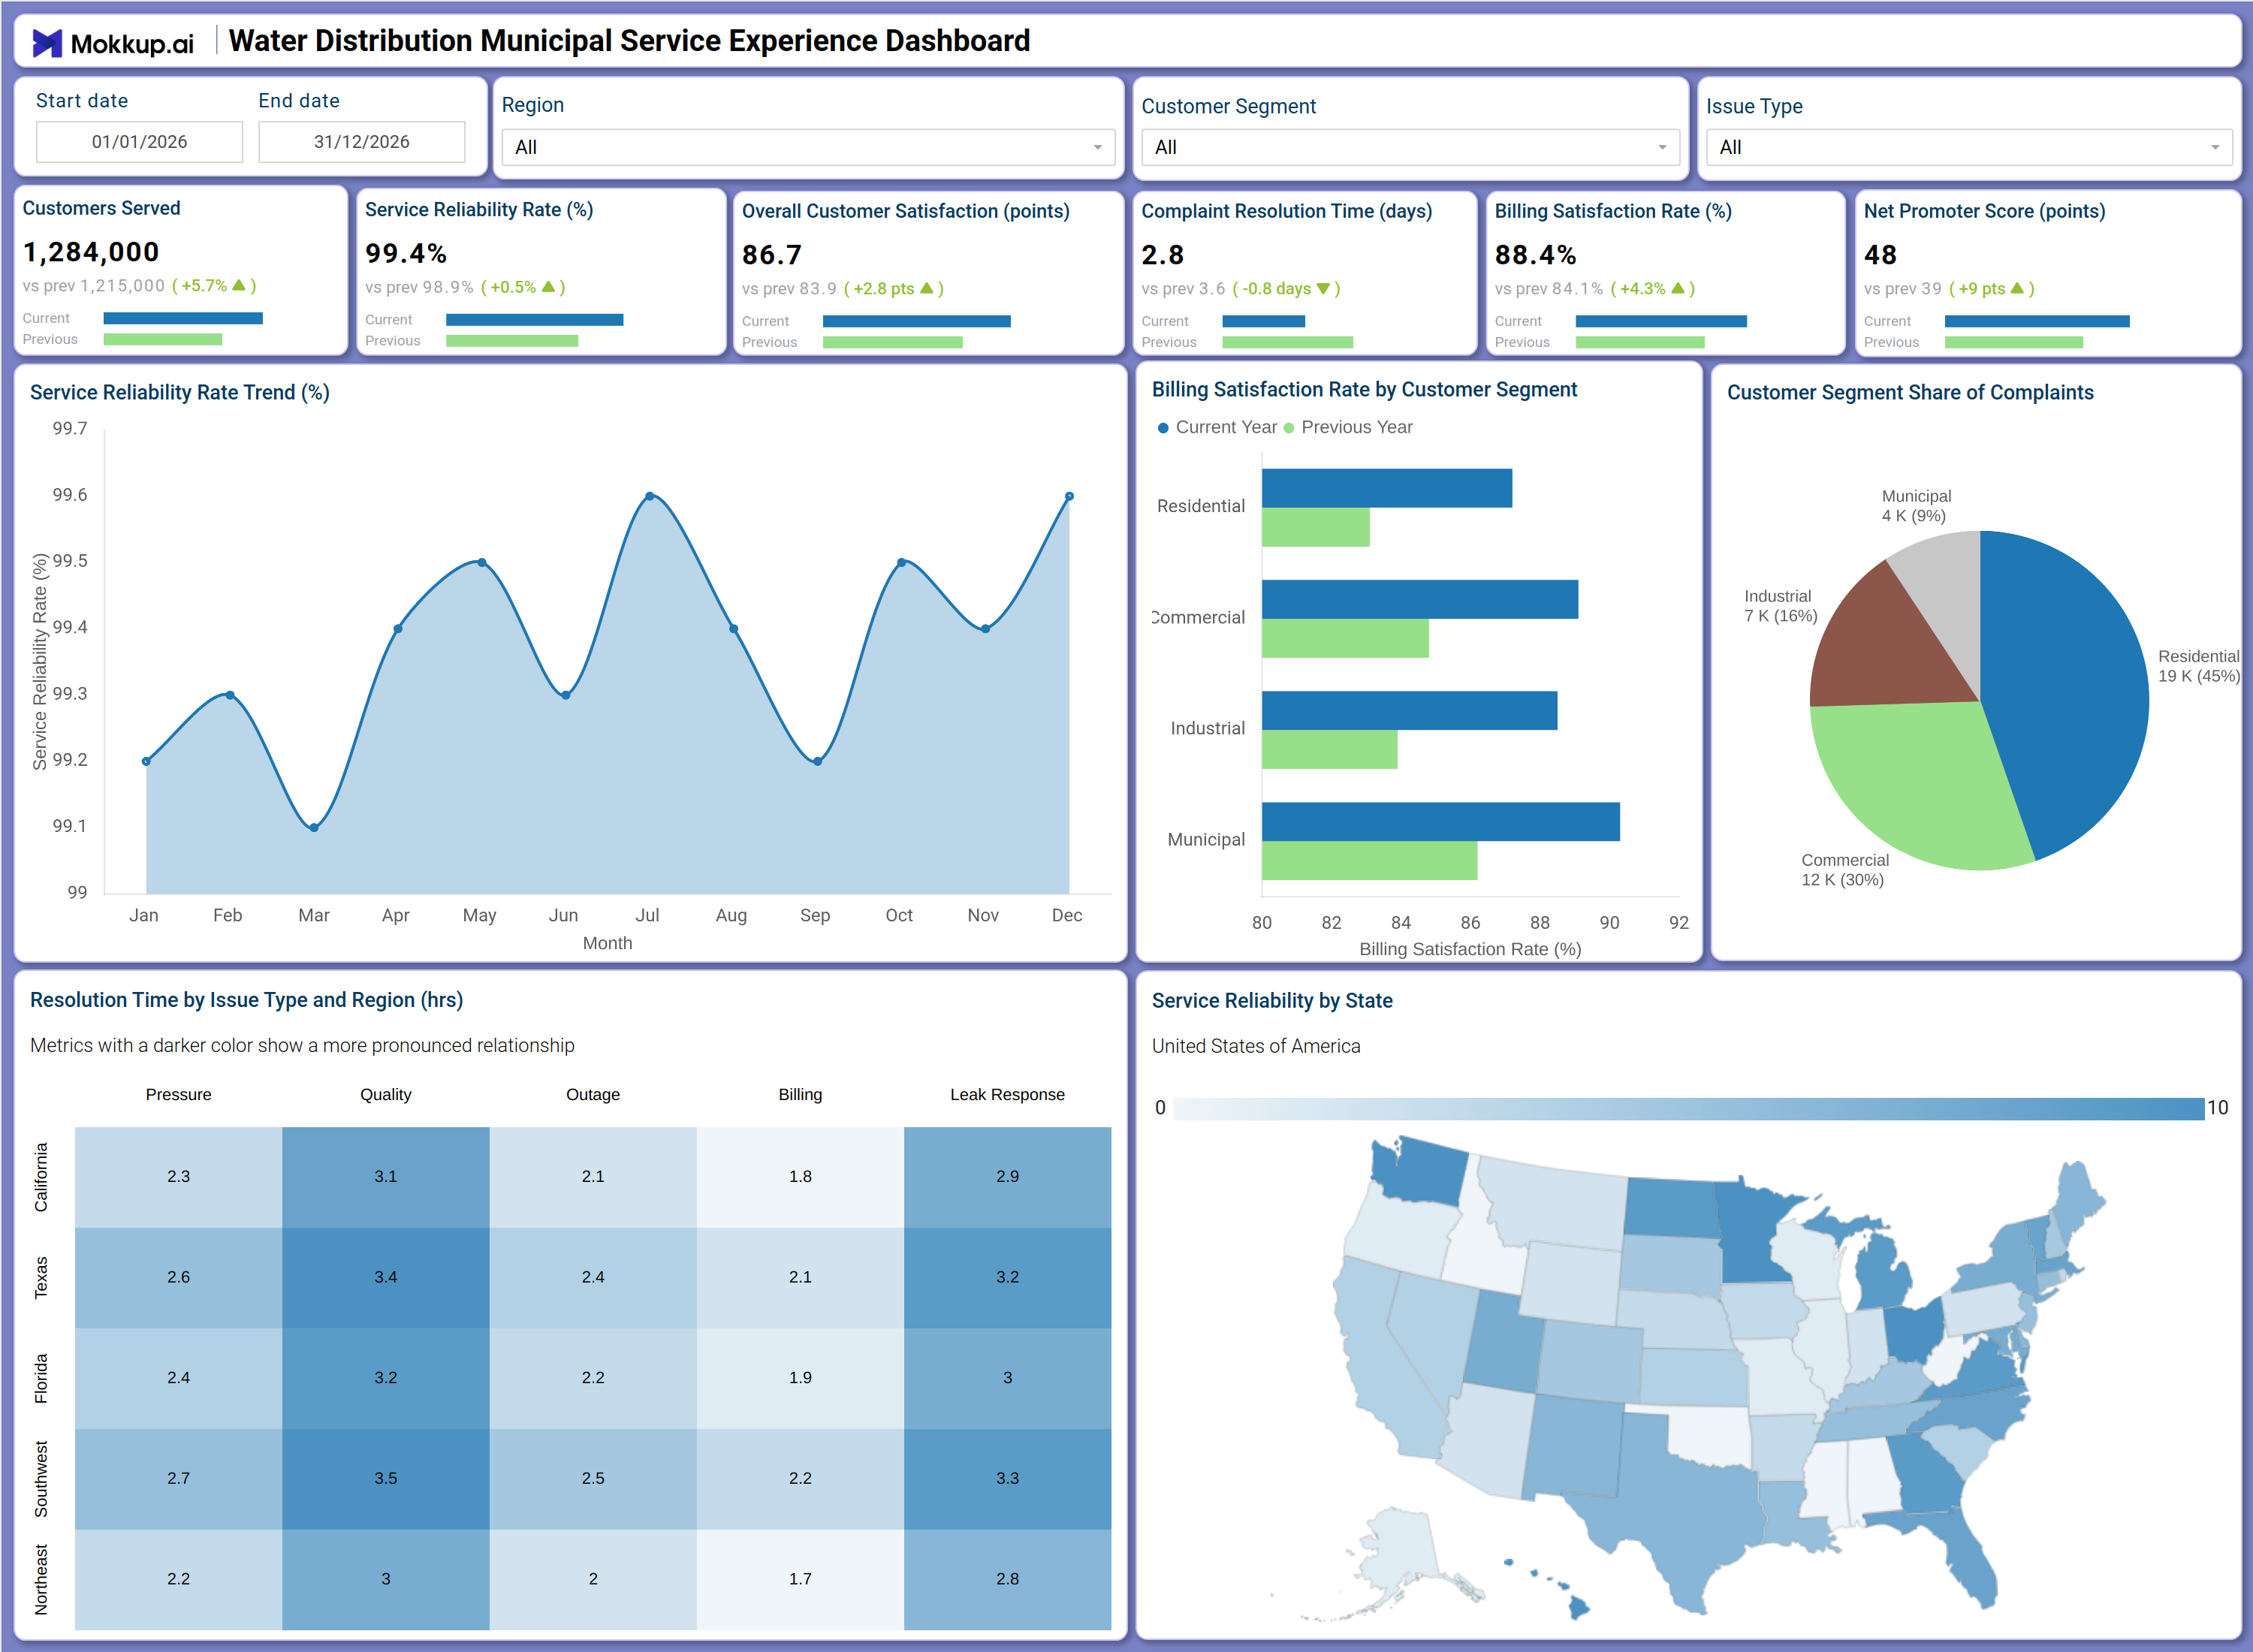Click the Mokkup.ai logo icon
This screenshot has width=2253, height=1652.
point(47,43)
